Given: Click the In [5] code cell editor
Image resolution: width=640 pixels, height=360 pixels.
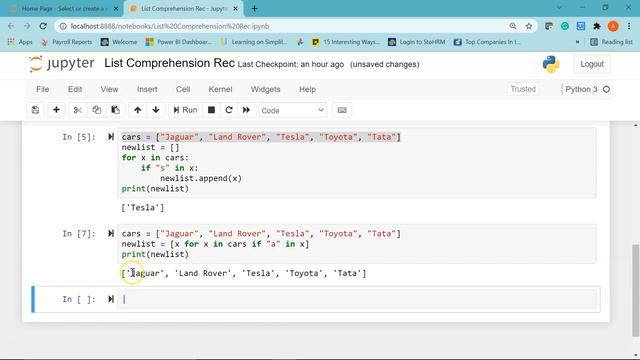Looking at the screenshot, I should click(x=357, y=163).
